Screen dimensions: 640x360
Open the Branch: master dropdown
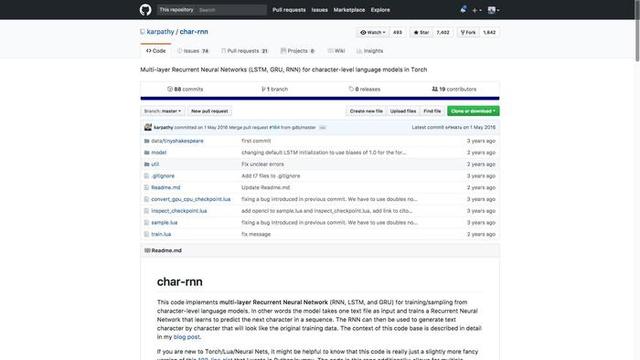pyautogui.click(x=162, y=111)
